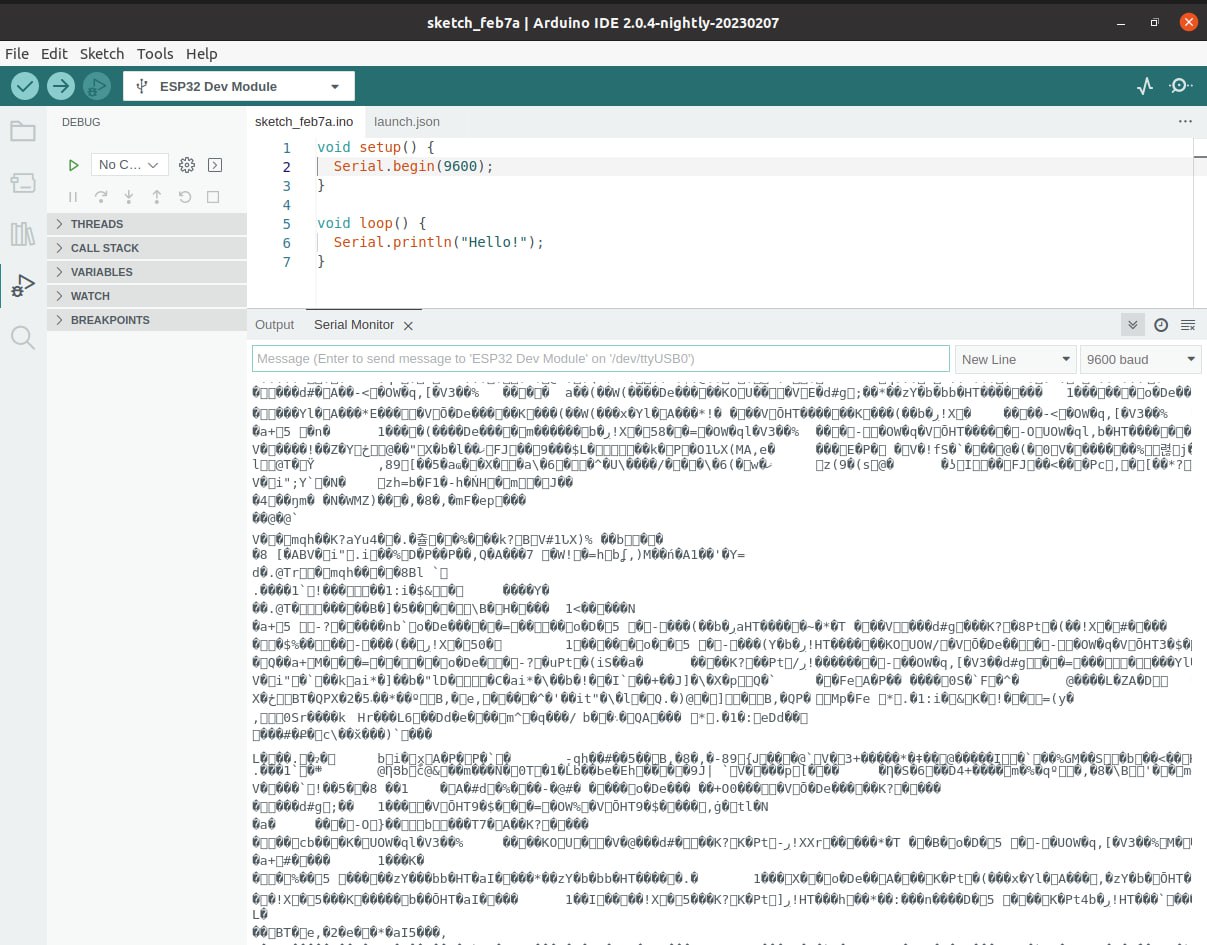The image size is (1207, 945).
Task: Toggle timestamp in Serial Monitor
Action: 1161,325
